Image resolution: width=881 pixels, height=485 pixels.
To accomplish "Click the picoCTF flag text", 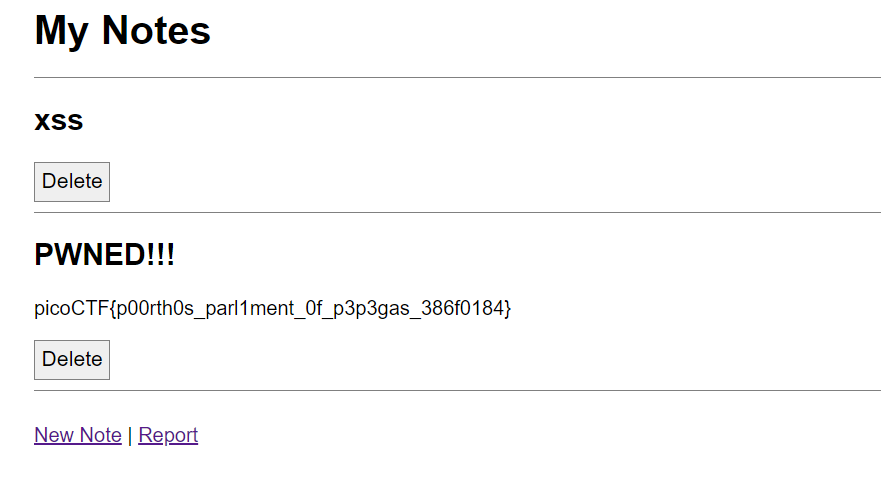I will point(272,309).
